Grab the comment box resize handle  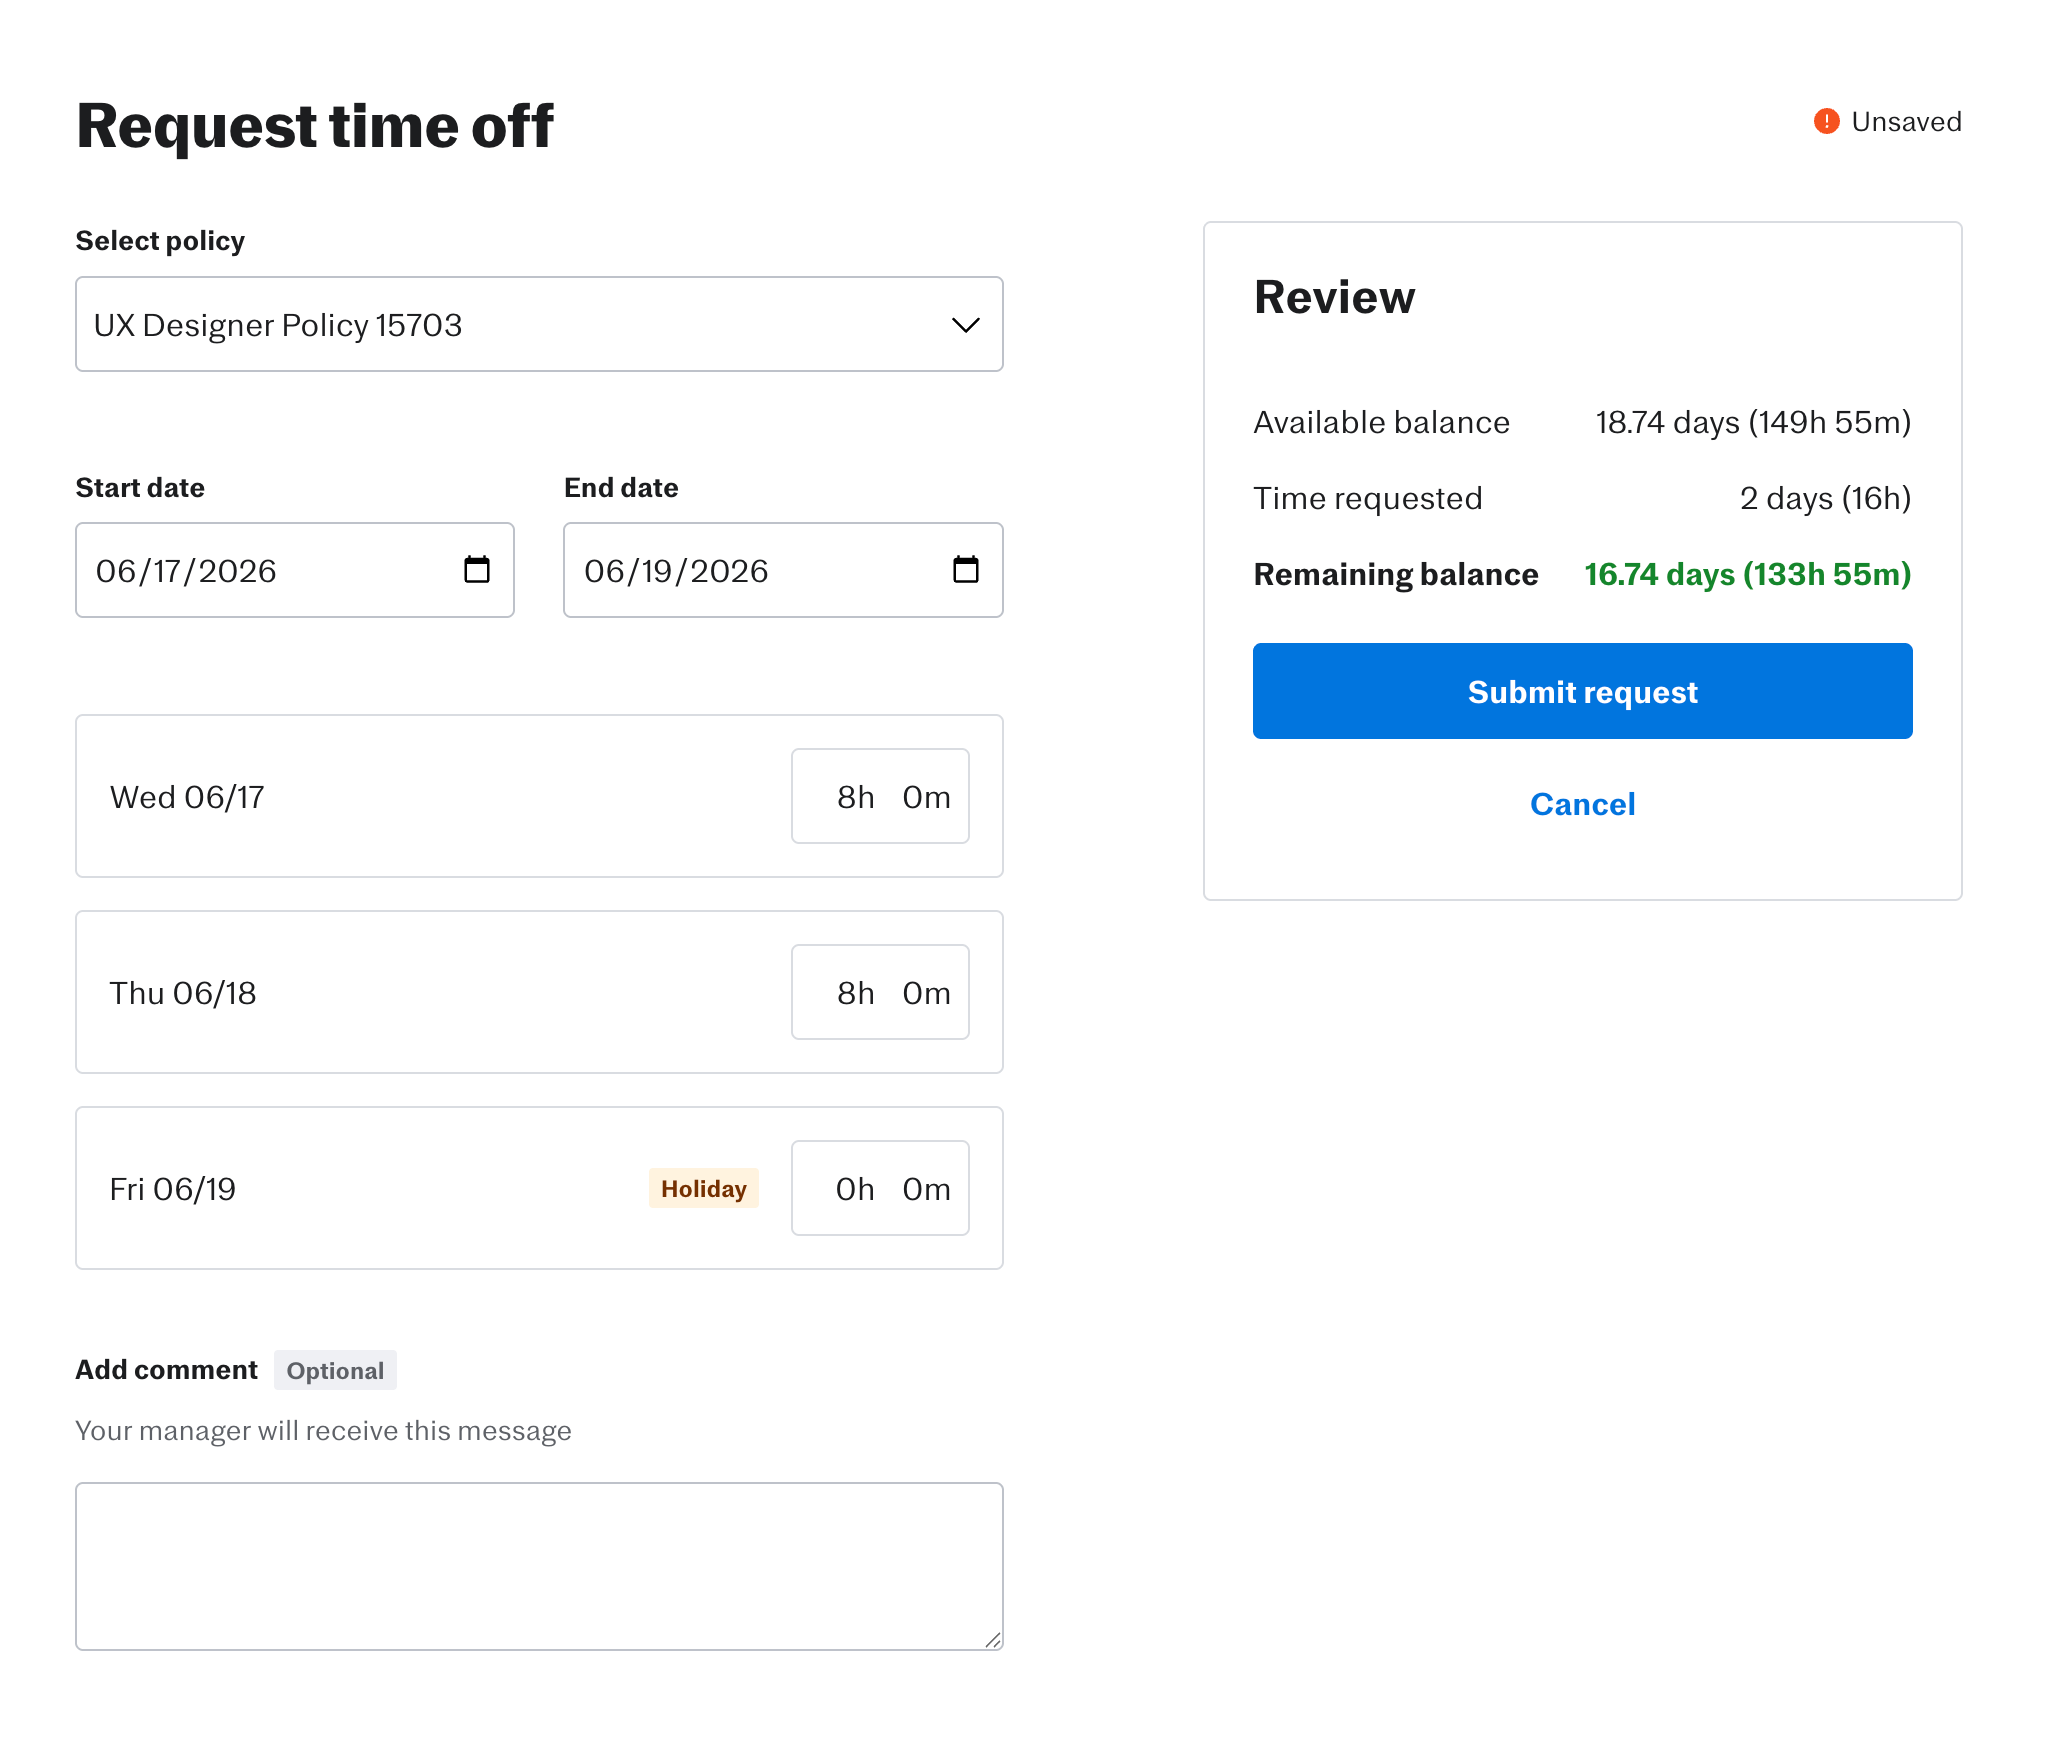pyautogui.click(x=992, y=1640)
